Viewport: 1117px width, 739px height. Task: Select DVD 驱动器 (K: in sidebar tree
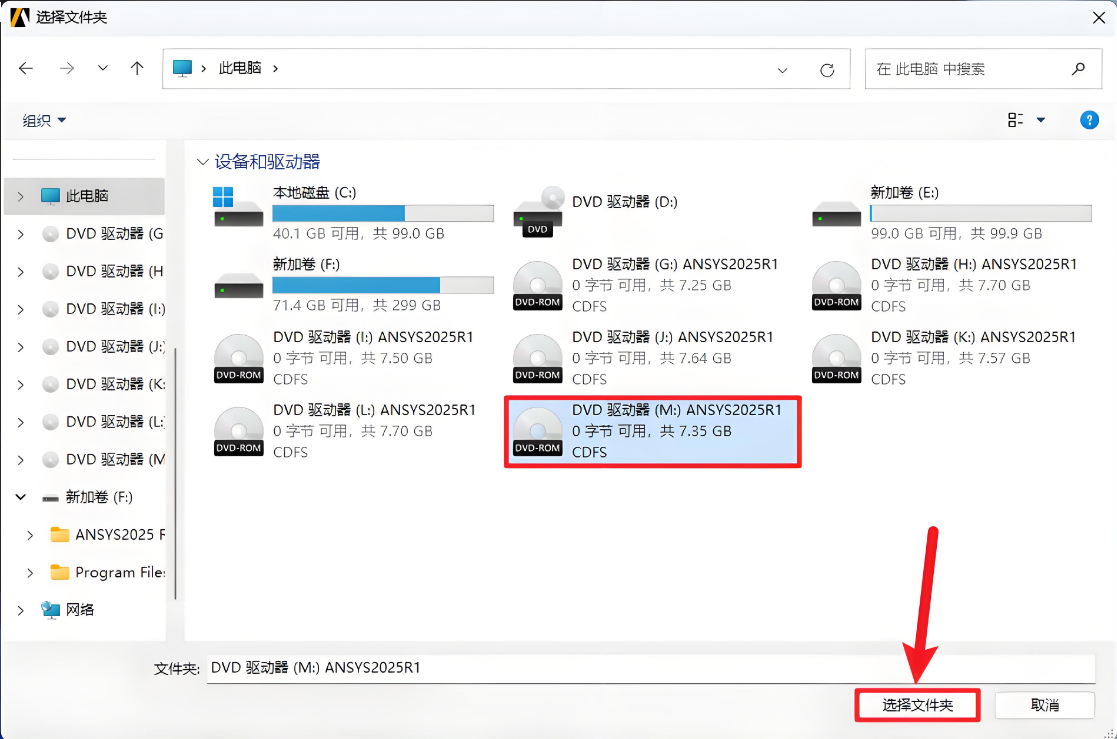103,385
